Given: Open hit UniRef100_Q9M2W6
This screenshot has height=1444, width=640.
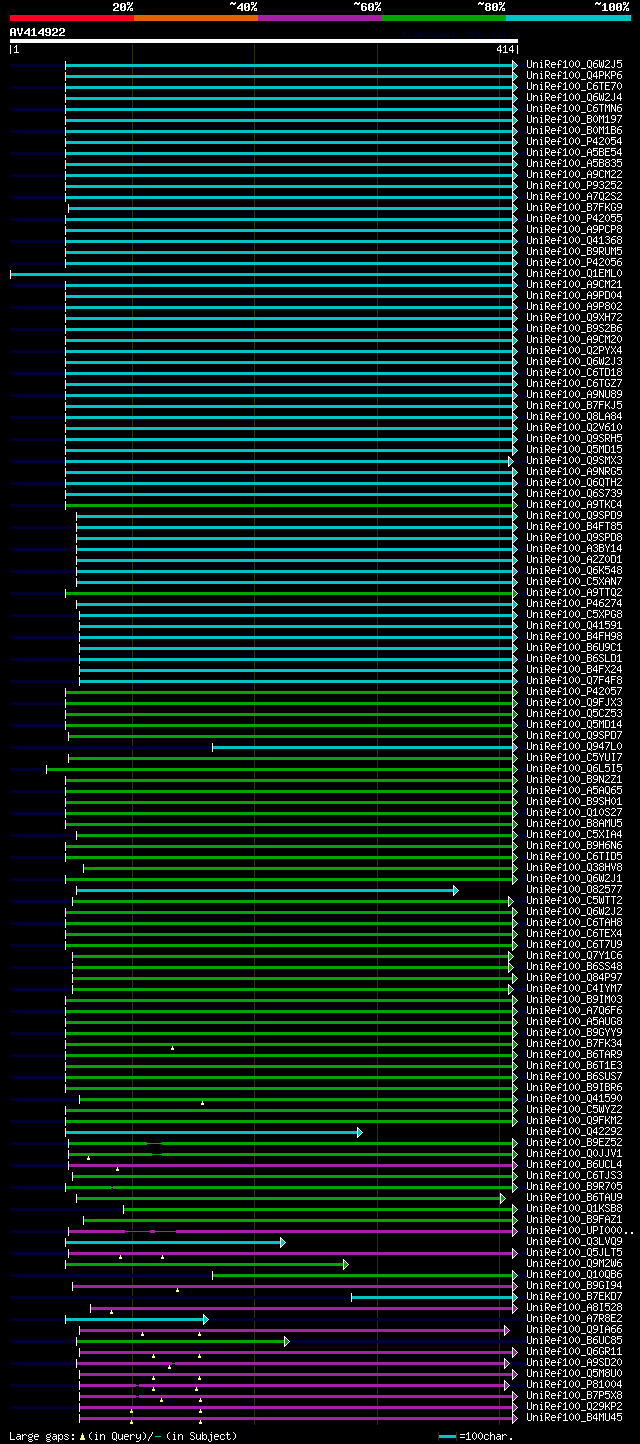Looking at the screenshot, I should (x=574, y=1263).
